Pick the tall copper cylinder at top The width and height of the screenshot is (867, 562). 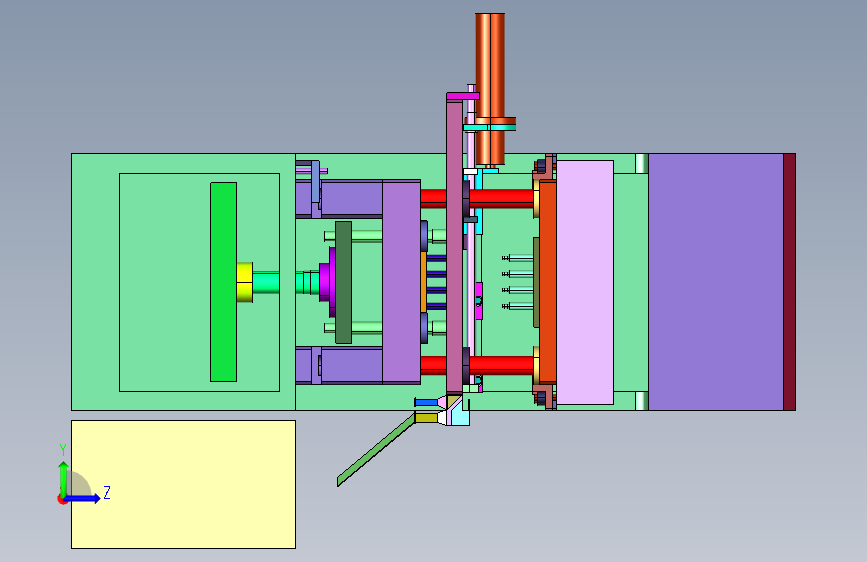tap(490, 89)
